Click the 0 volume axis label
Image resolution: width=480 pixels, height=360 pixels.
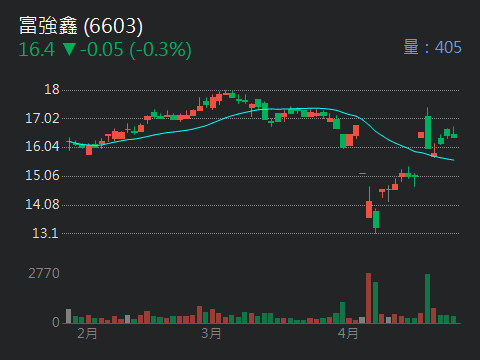point(56,322)
